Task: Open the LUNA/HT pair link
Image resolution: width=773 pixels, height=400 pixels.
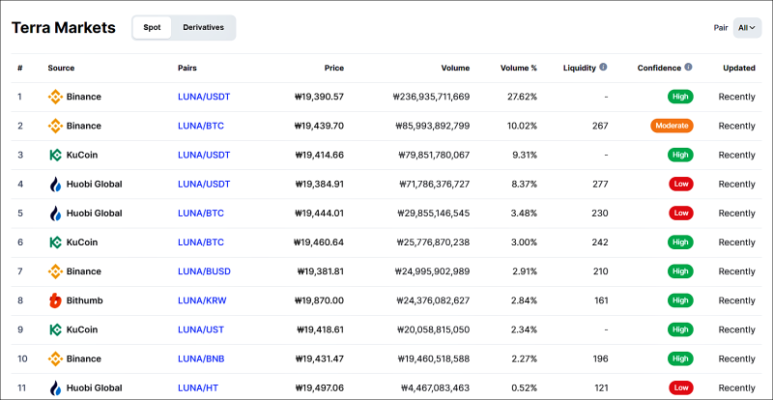Action: (198, 388)
